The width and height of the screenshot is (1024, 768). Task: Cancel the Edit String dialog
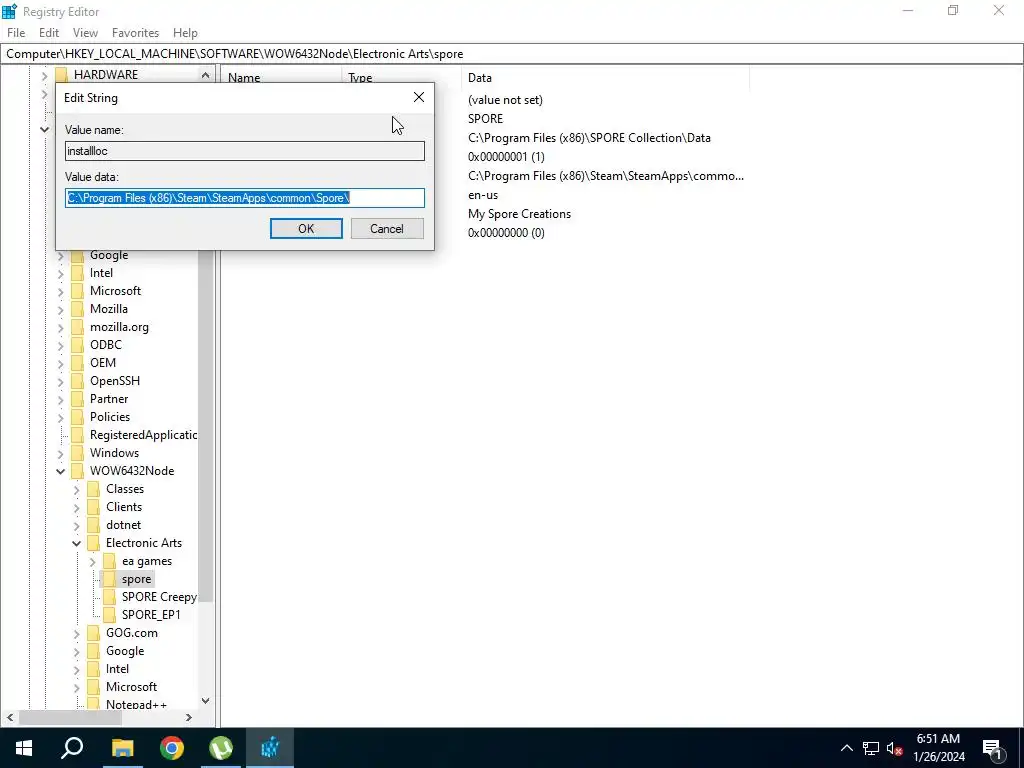(x=387, y=229)
